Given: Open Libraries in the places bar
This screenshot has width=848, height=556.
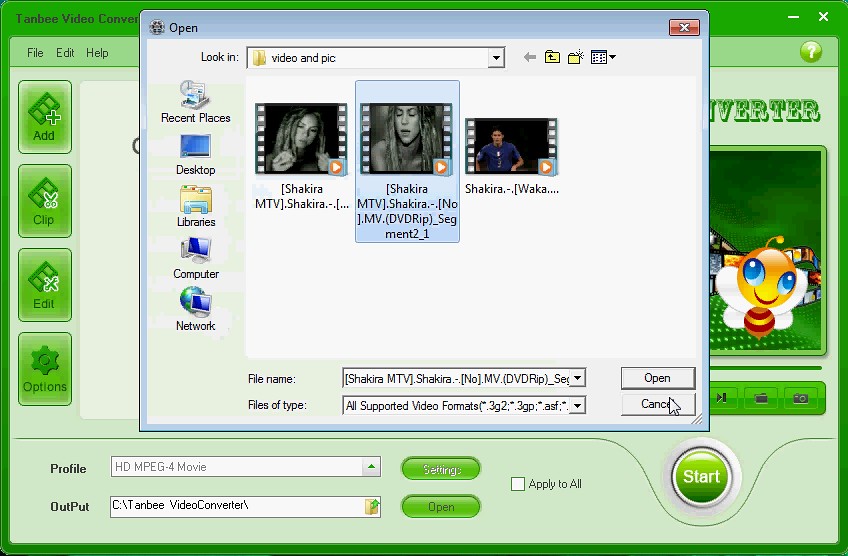Looking at the screenshot, I should (195, 207).
